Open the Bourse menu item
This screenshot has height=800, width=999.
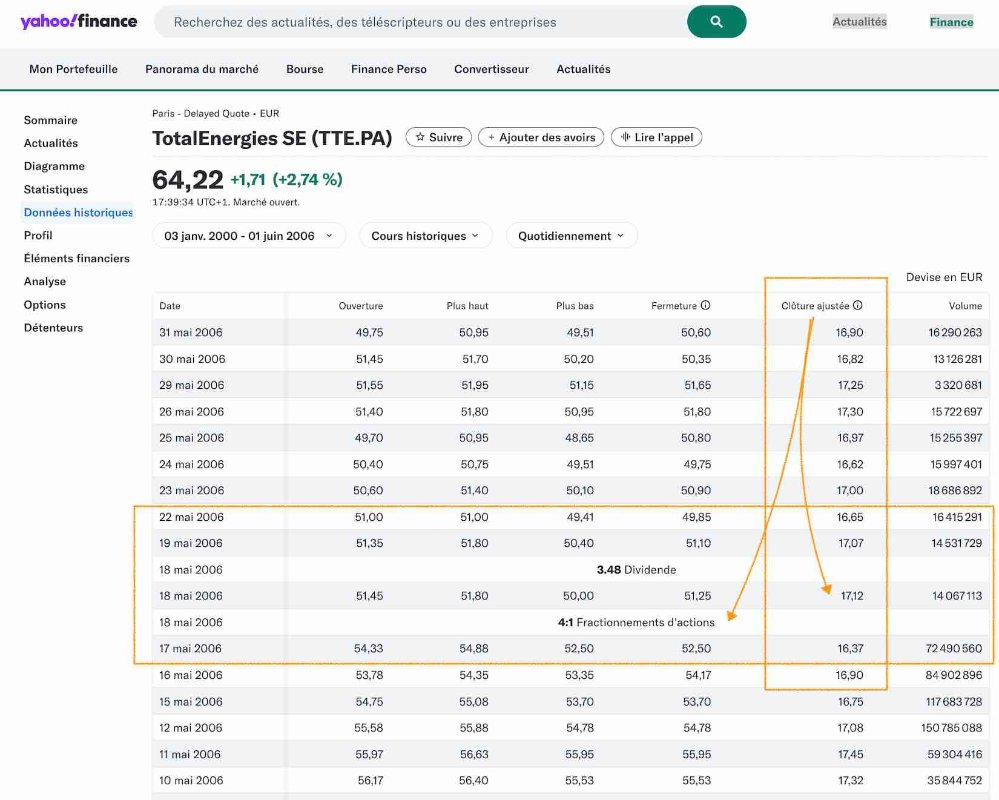(305, 69)
